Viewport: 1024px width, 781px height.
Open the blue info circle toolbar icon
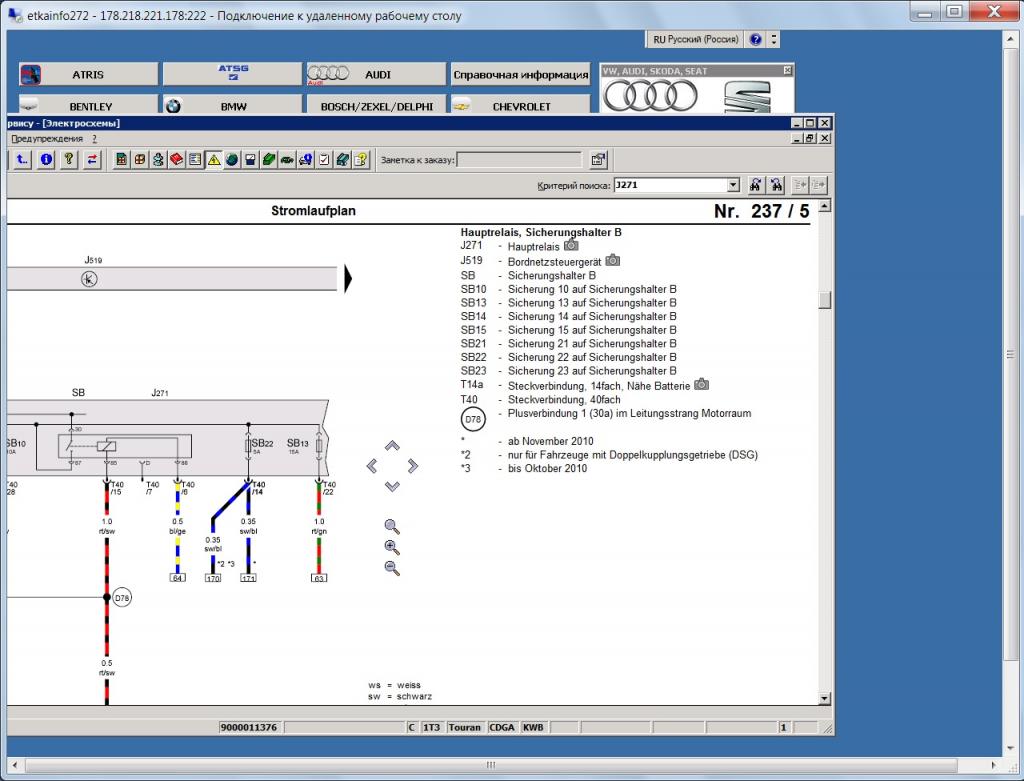pos(46,159)
